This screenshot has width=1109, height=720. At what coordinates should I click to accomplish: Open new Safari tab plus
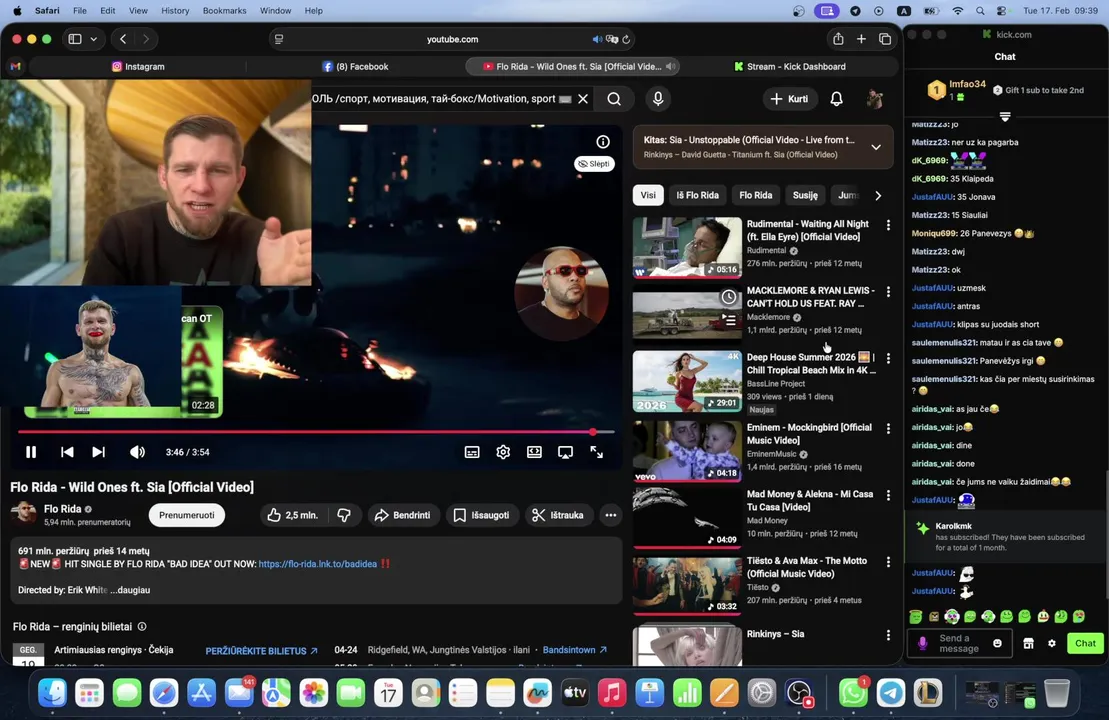click(x=861, y=39)
